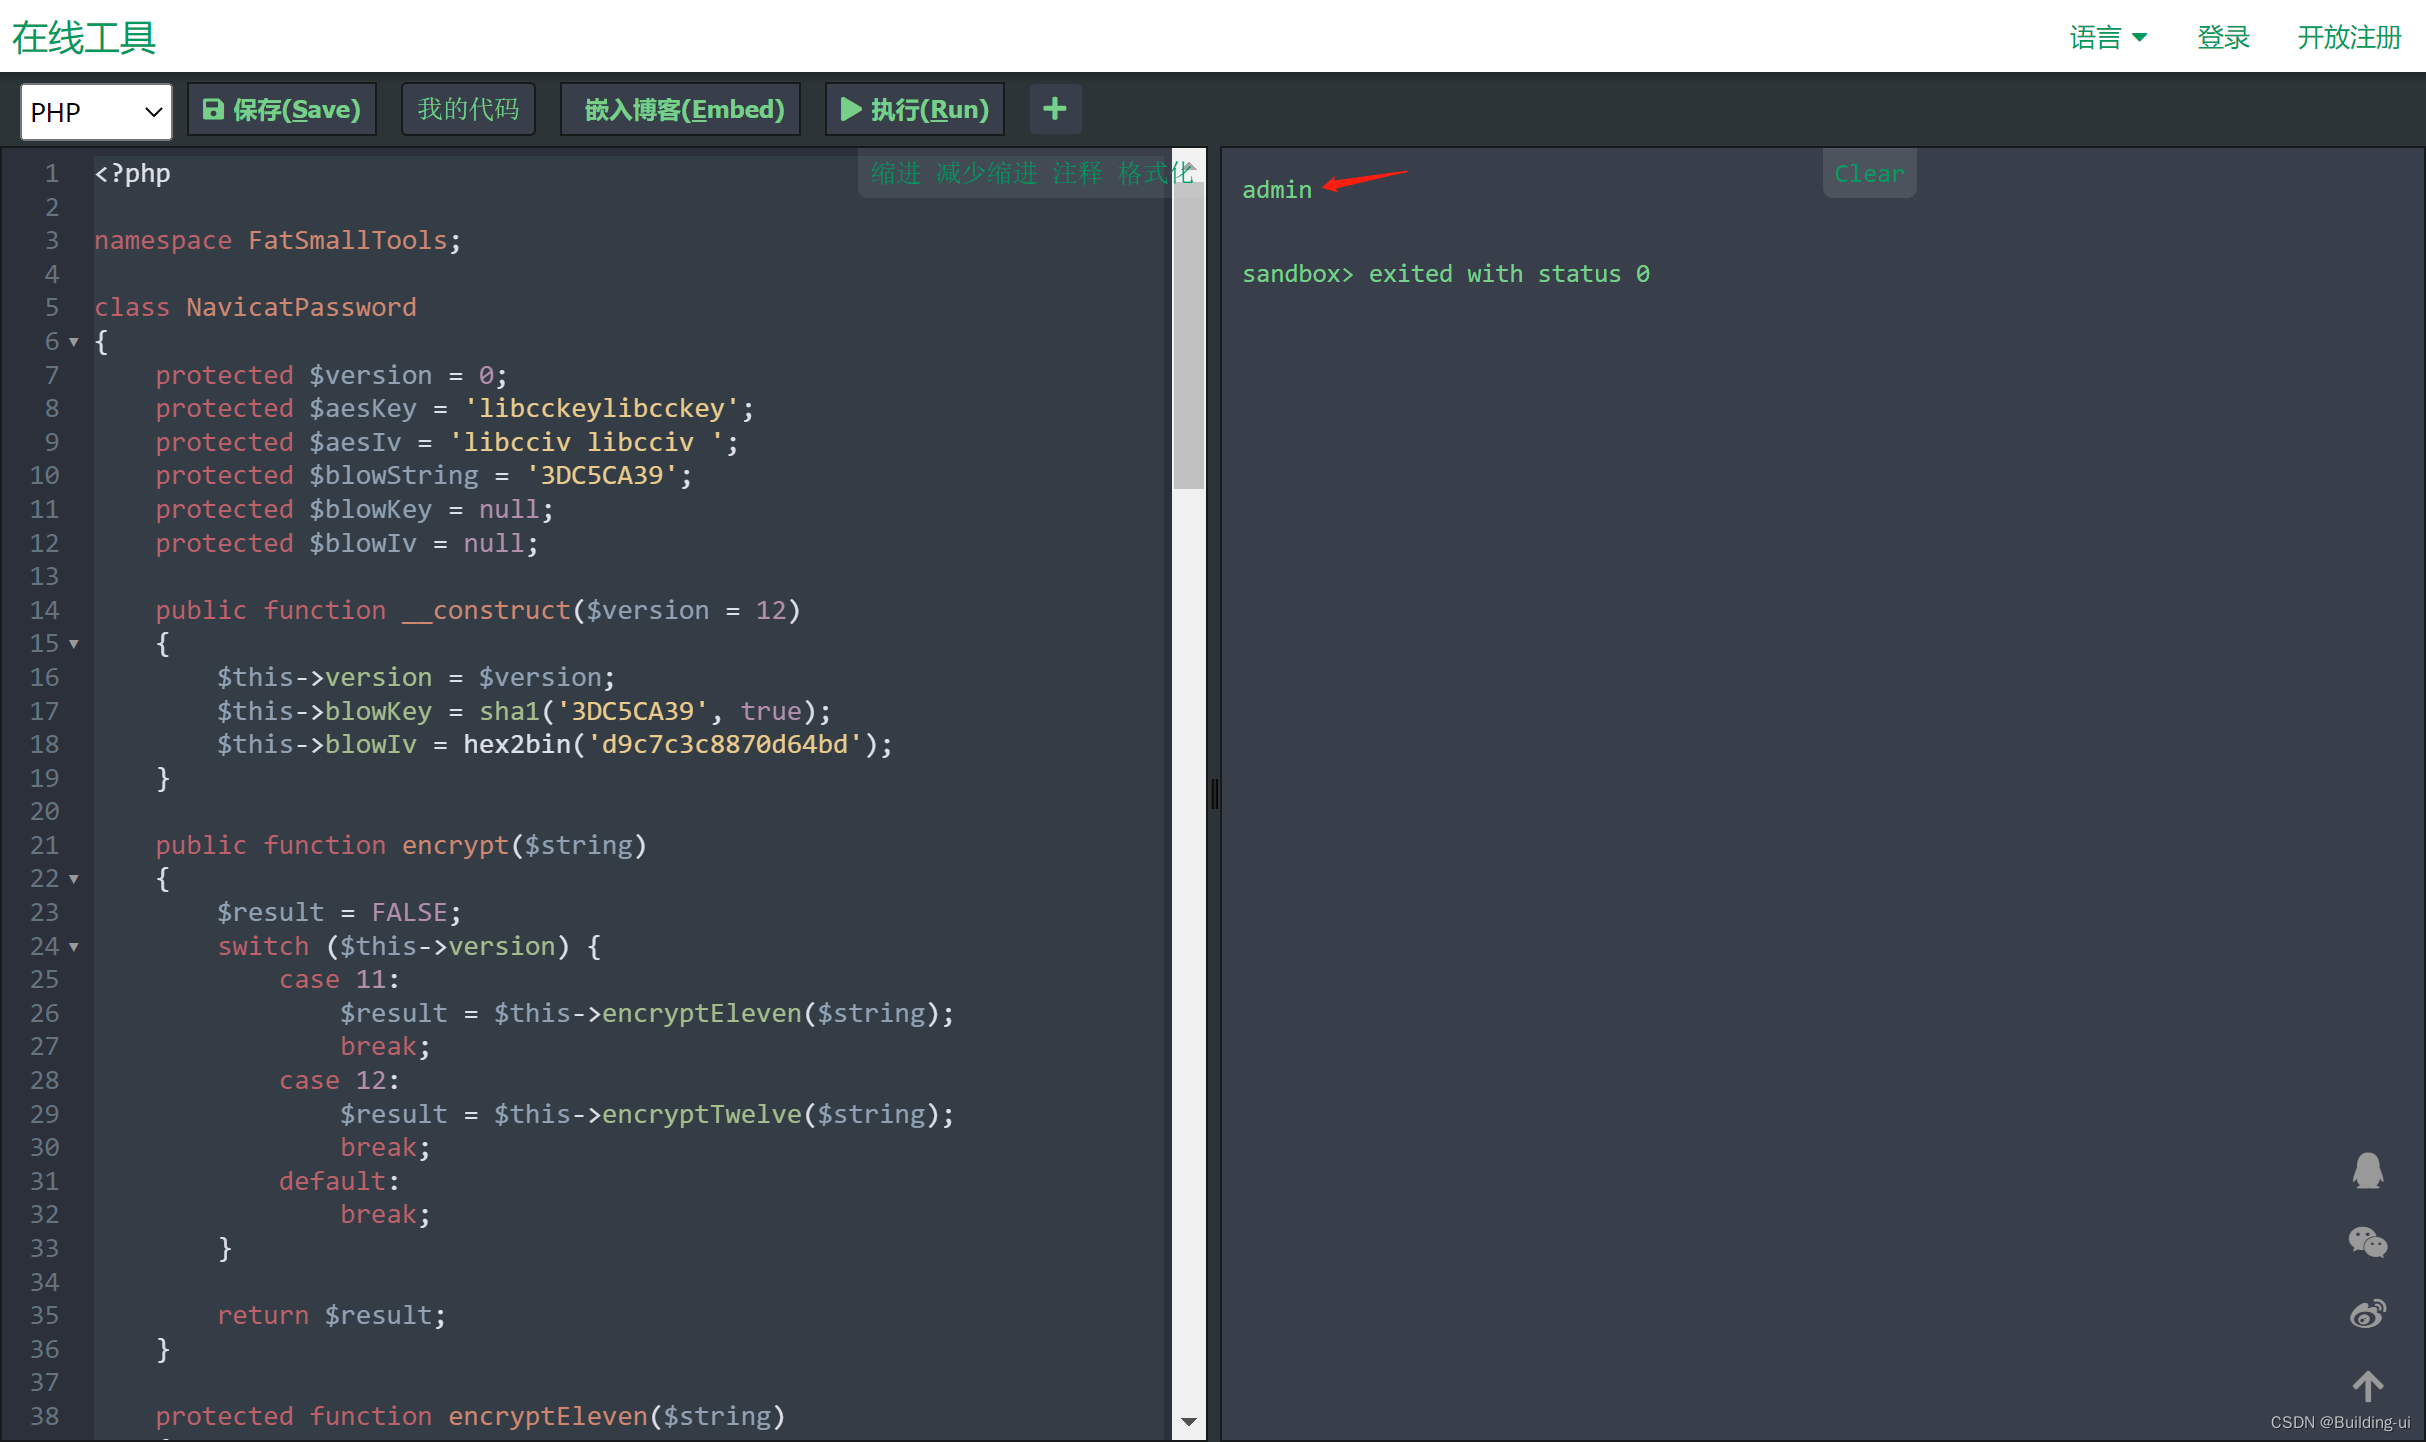Image resolution: width=2426 pixels, height=1442 pixels.
Task: Click the 开放注册 register link
Action: click(2348, 37)
